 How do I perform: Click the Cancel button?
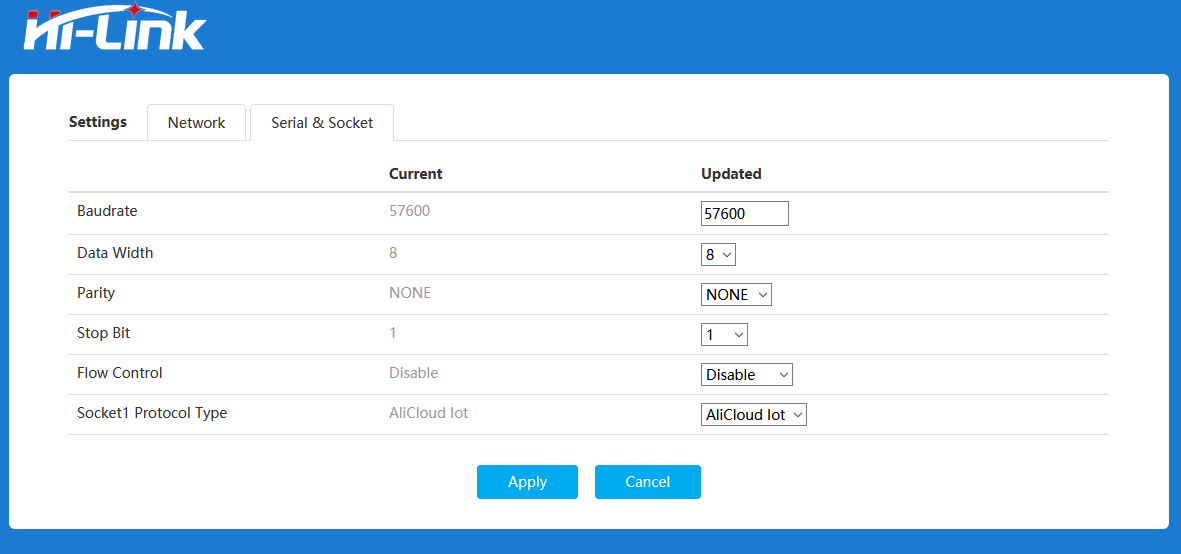[647, 482]
